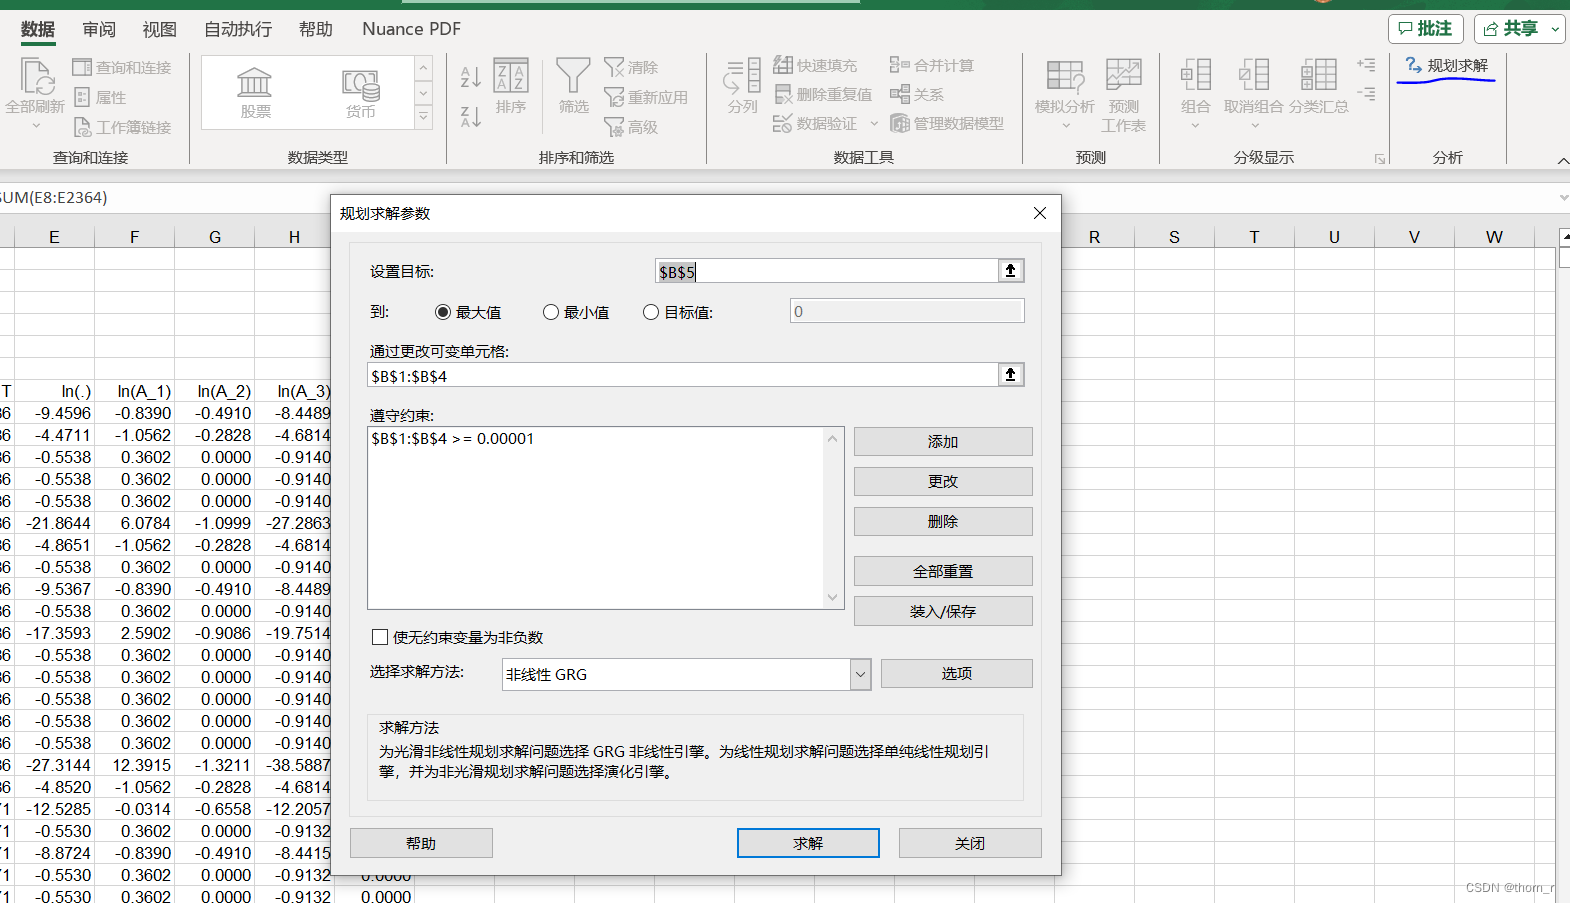Expand the Group dropdown arrow

click(x=1195, y=125)
